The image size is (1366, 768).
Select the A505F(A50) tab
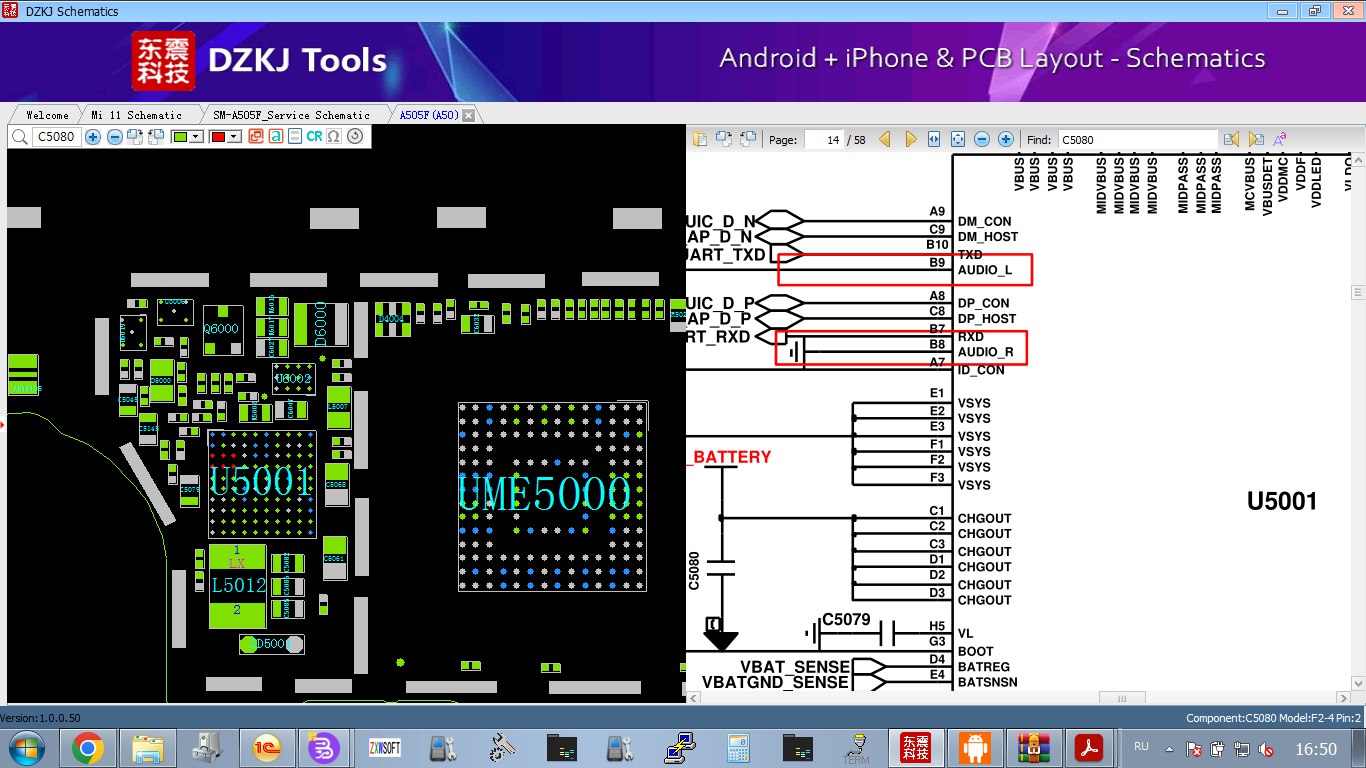[x=429, y=115]
